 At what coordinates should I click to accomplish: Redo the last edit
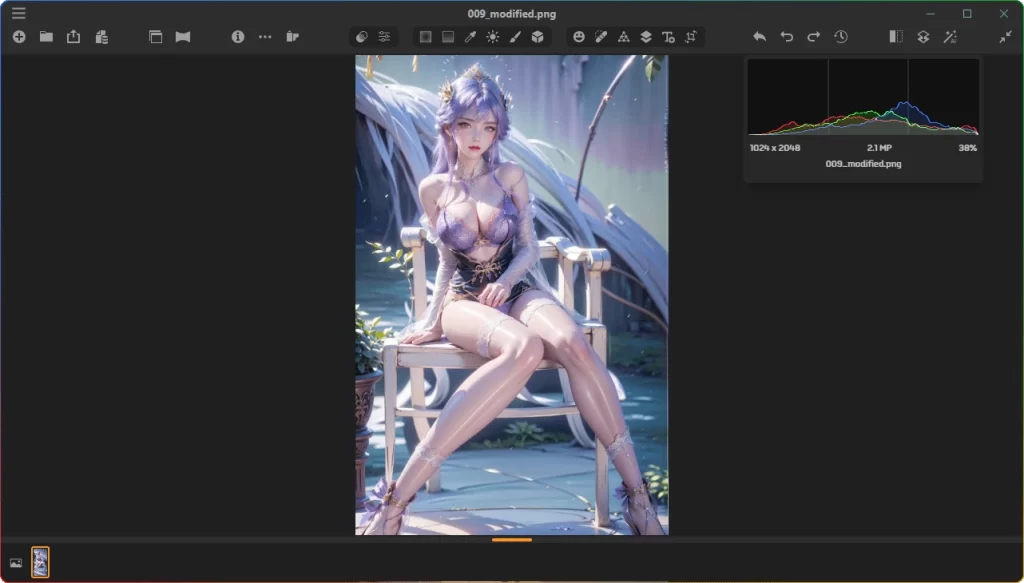(x=813, y=36)
